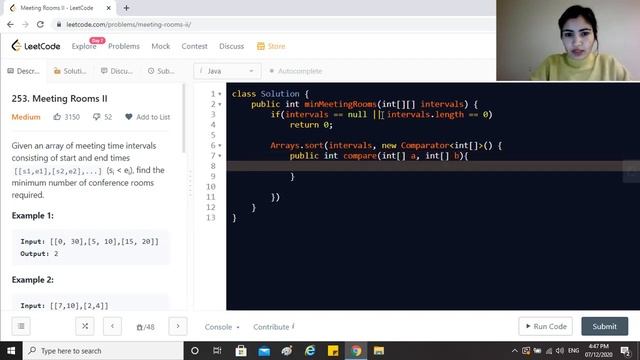Open Mock in top navigation
Screen dimensions: 640x360
[160, 46]
